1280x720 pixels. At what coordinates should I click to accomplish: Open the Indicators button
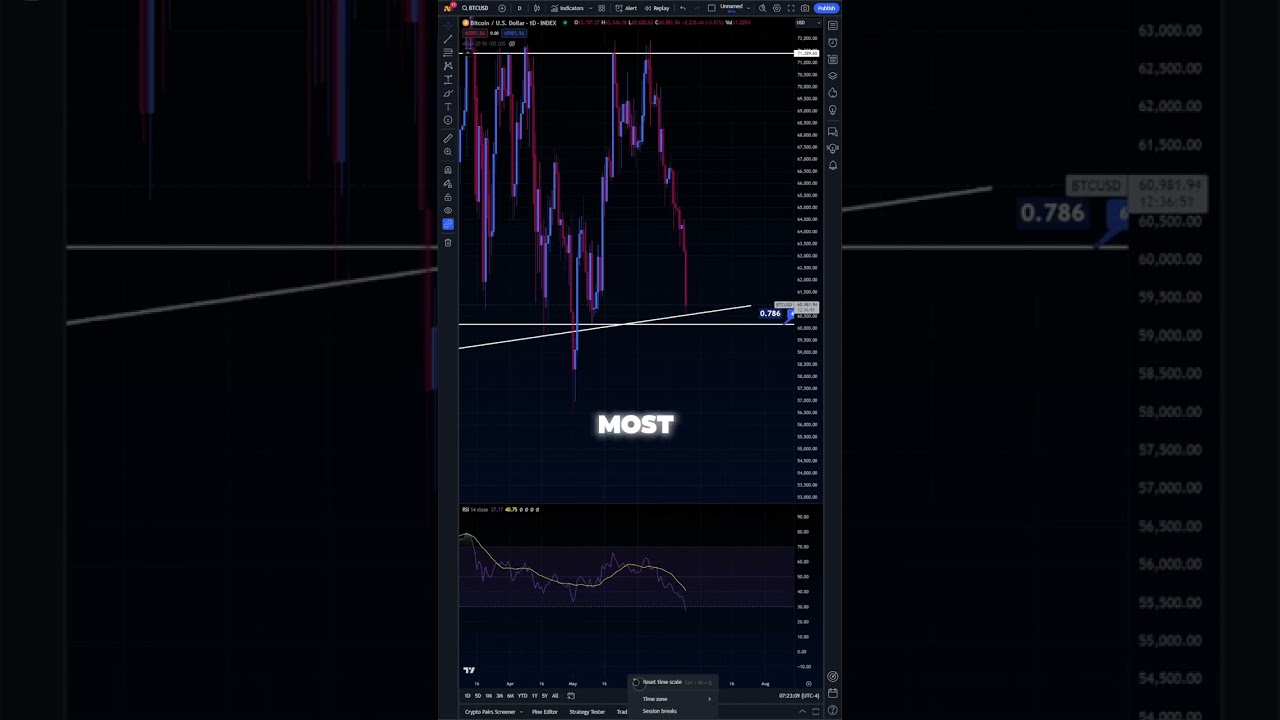(567, 8)
